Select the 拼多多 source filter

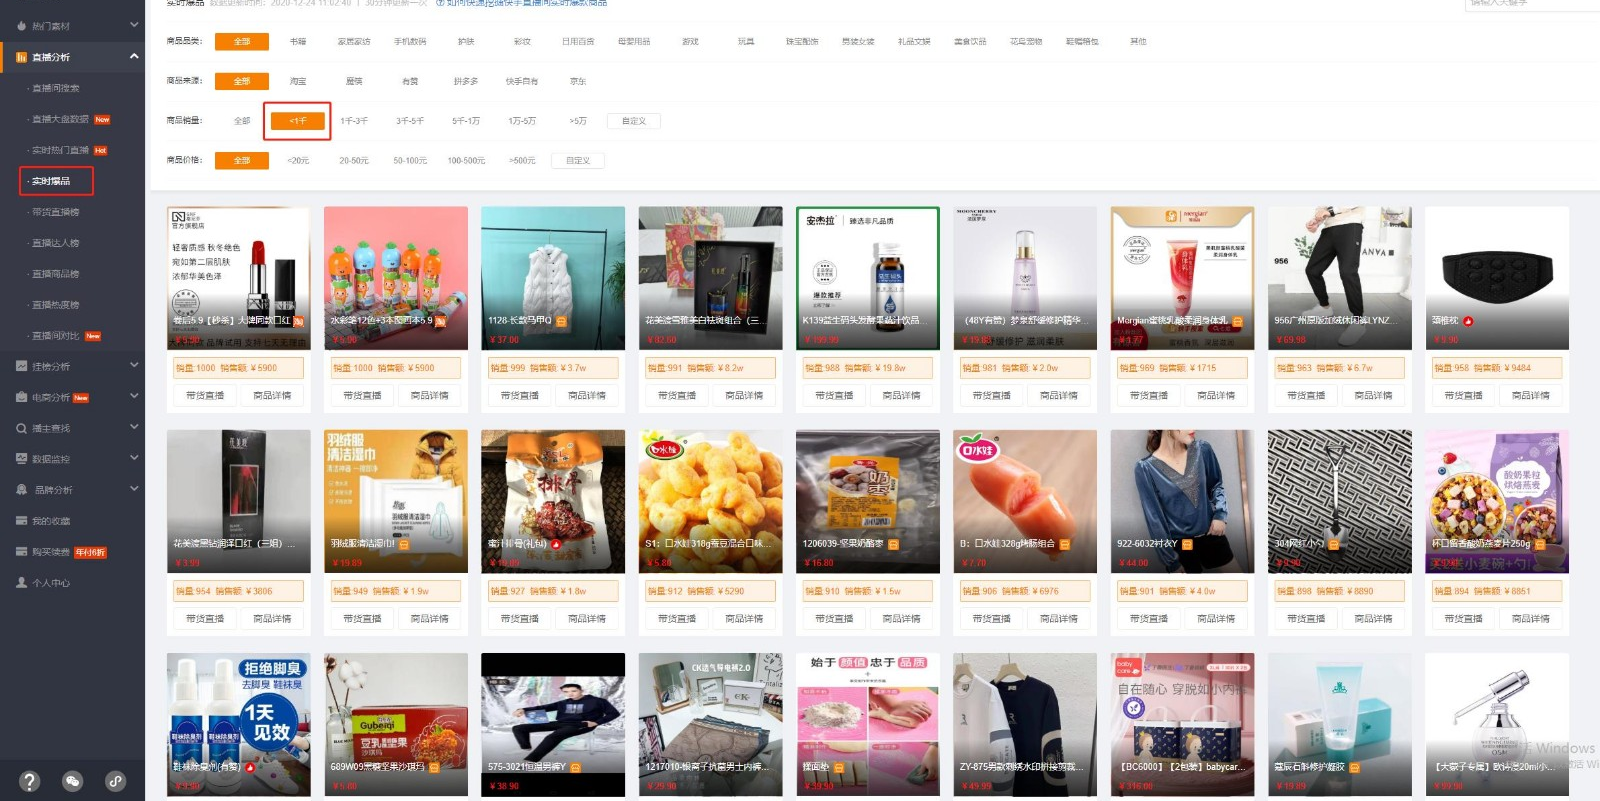point(466,81)
